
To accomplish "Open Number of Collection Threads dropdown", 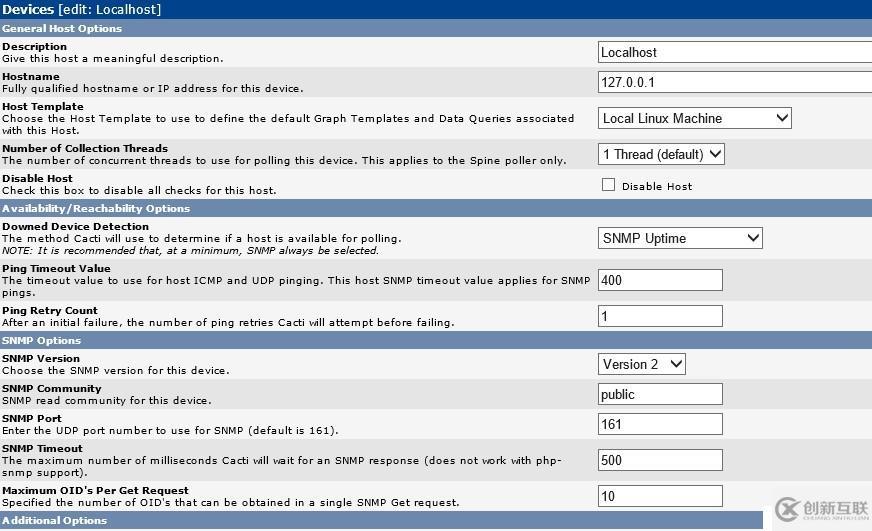I will click(x=661, y=154).
